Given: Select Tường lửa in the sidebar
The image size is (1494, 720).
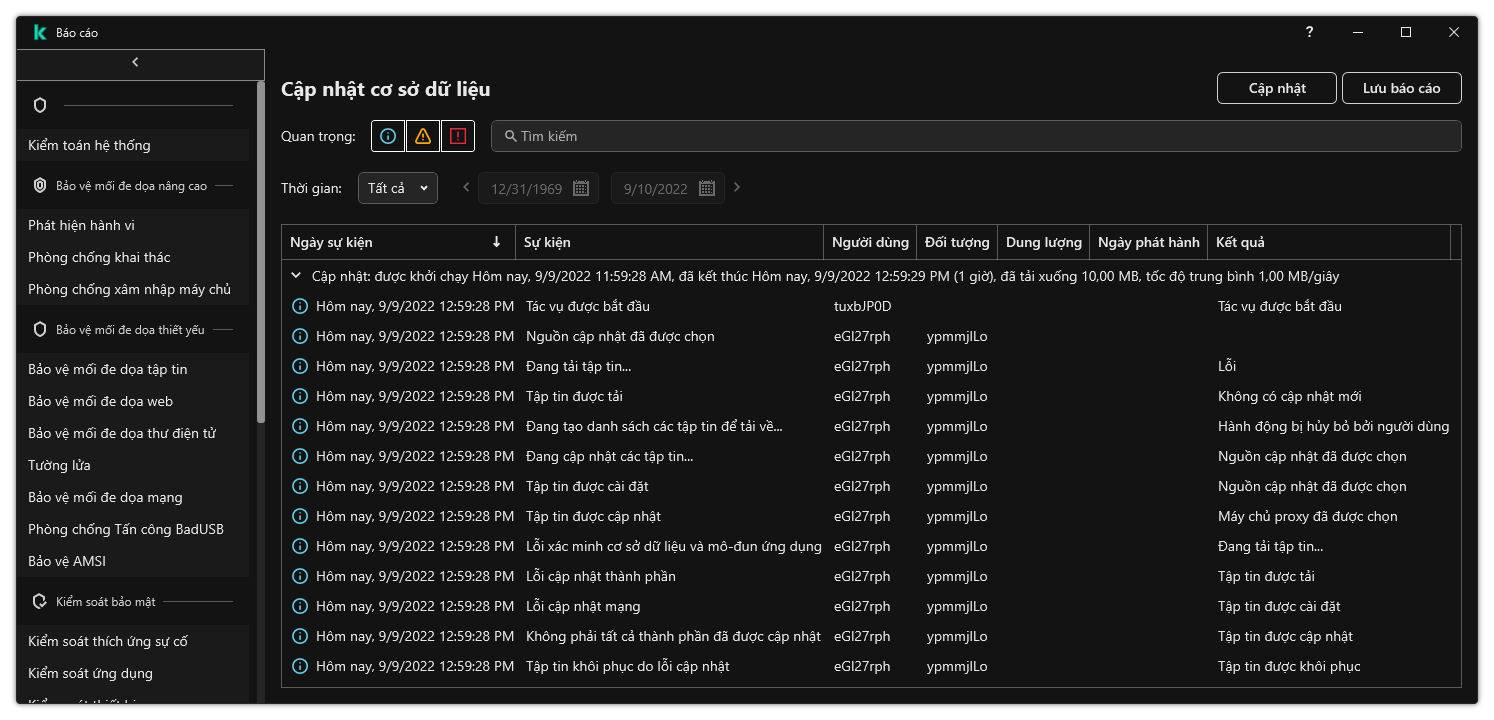Looking at the screenshot, I should pos(60,465).
